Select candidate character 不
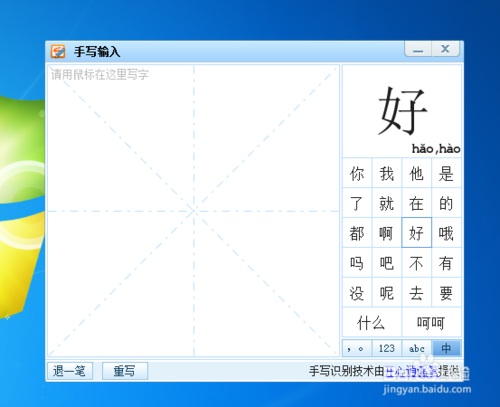The image size is (500, 407). [x=417, y=263]
